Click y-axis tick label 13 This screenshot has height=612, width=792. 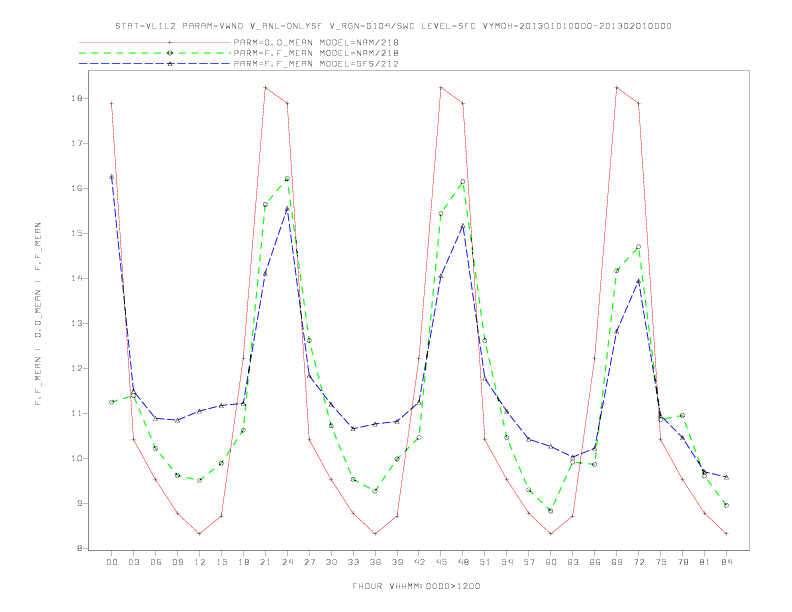pyautogui.click(x=76, y=323)
